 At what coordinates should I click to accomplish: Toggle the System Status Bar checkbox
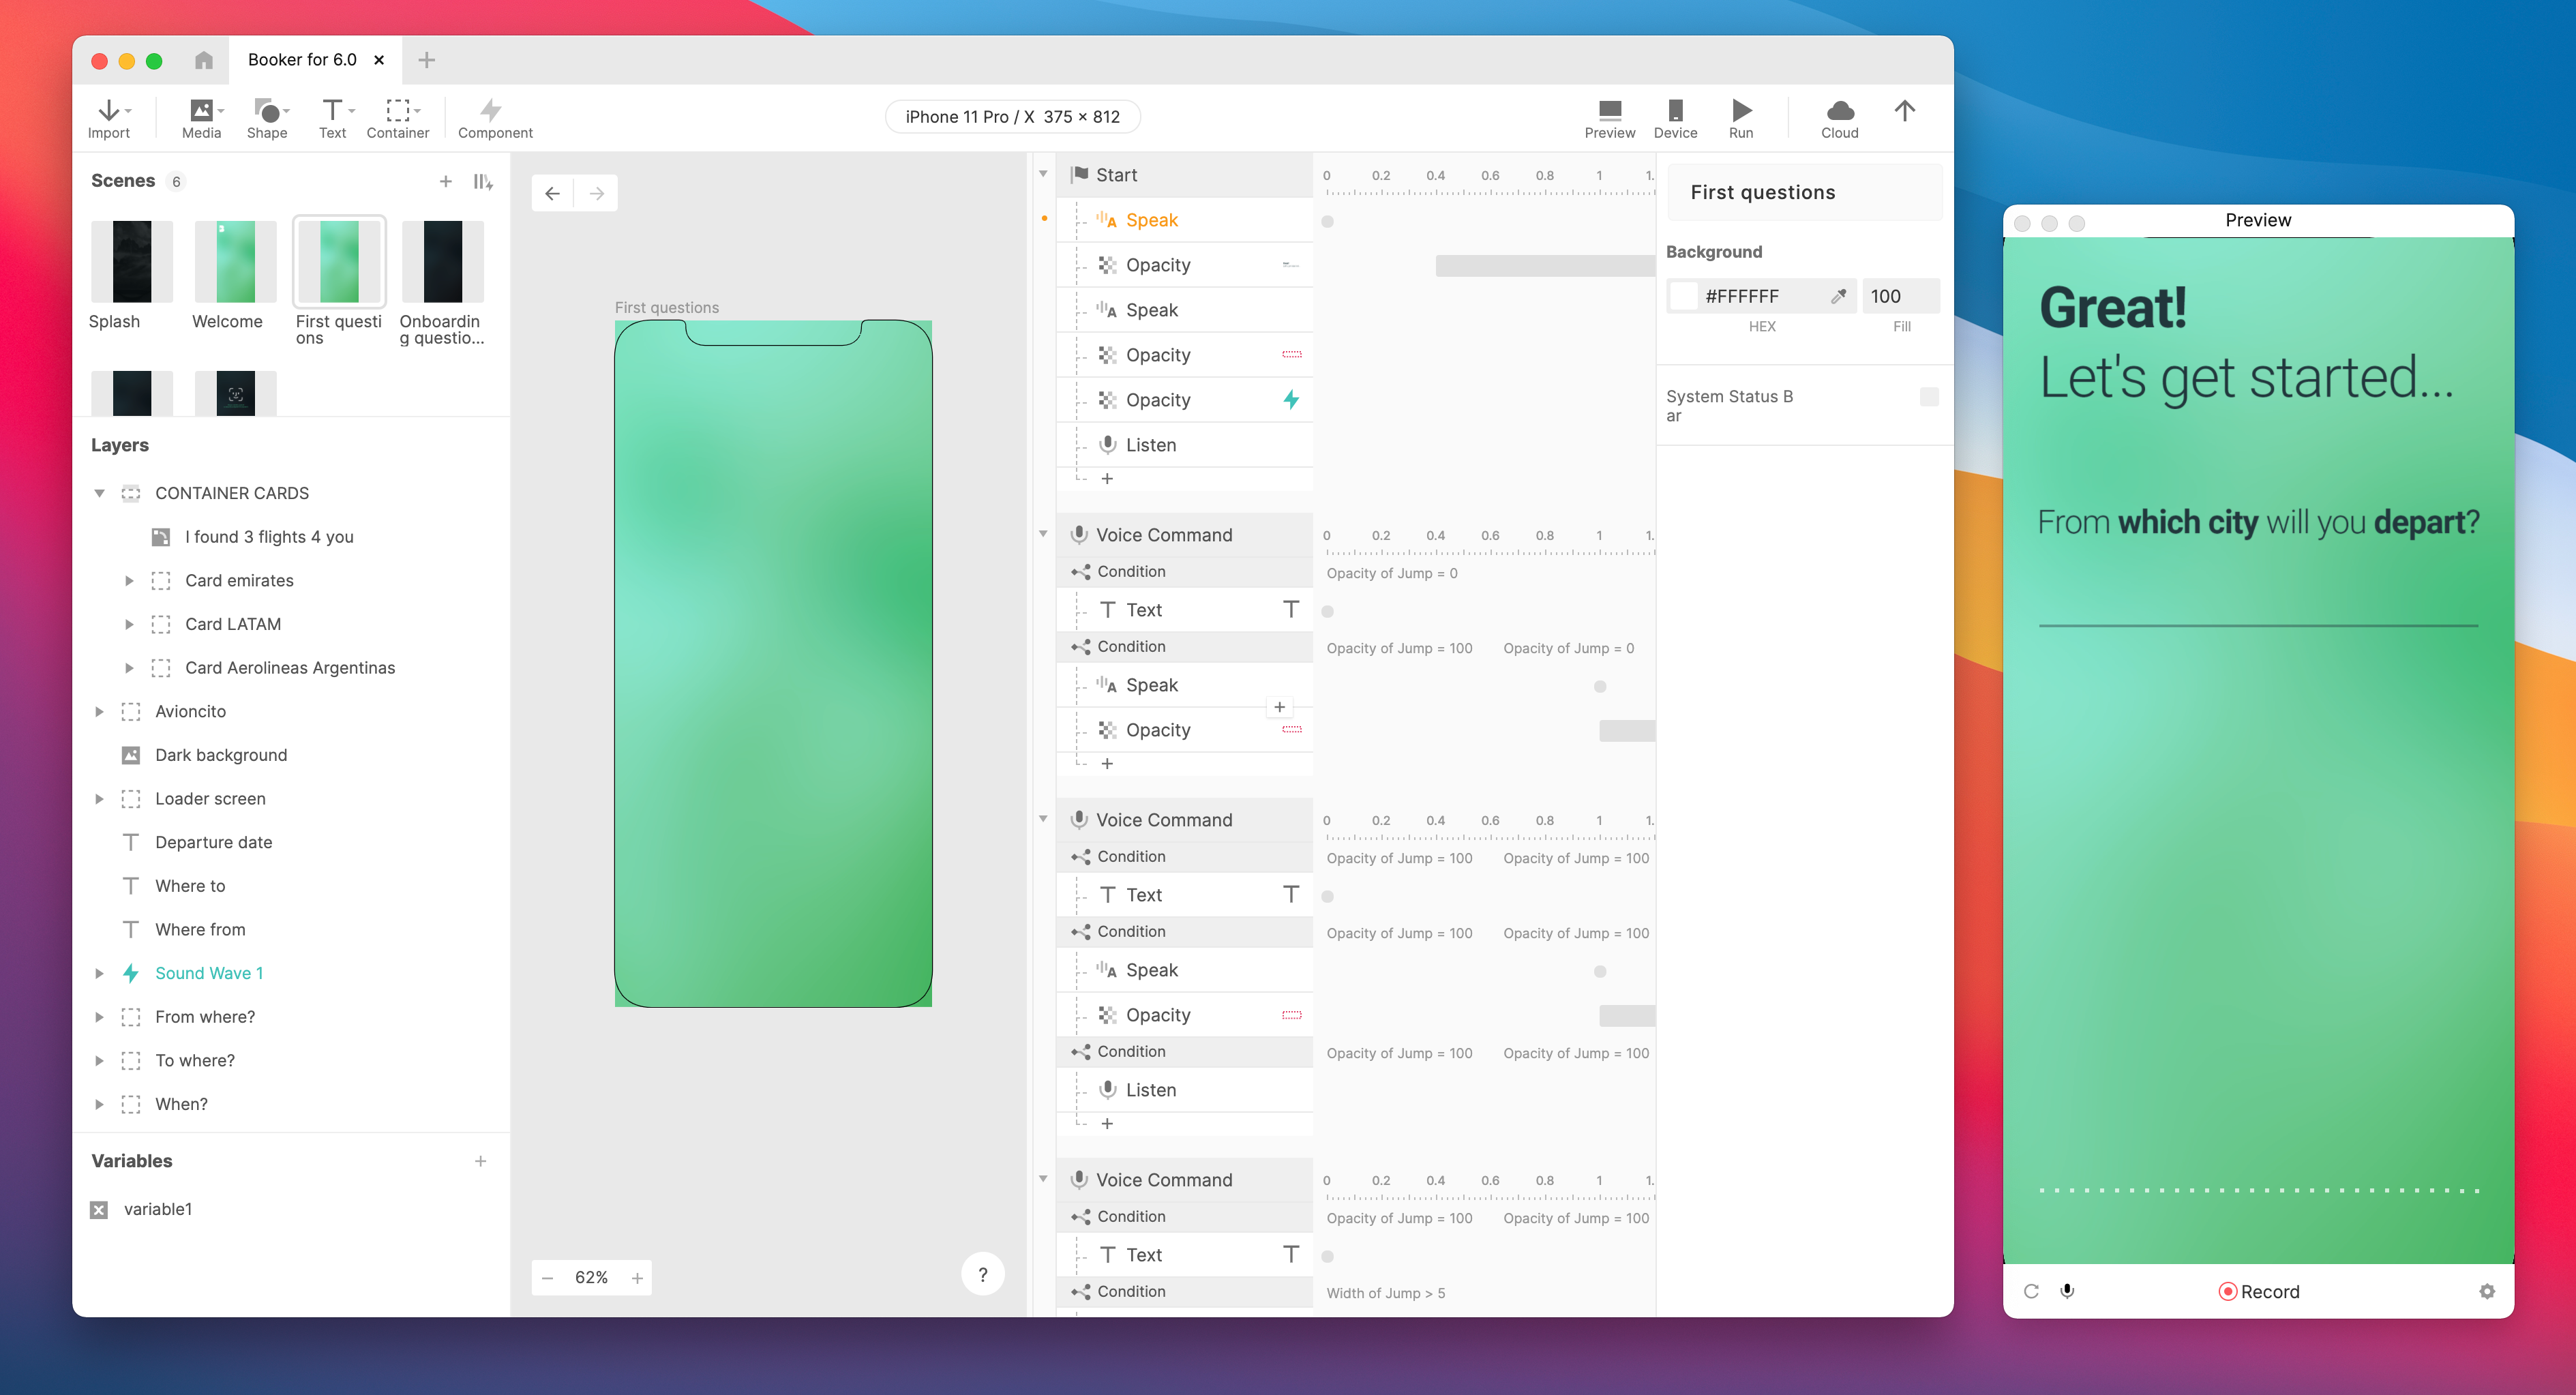coord(1929,397)
